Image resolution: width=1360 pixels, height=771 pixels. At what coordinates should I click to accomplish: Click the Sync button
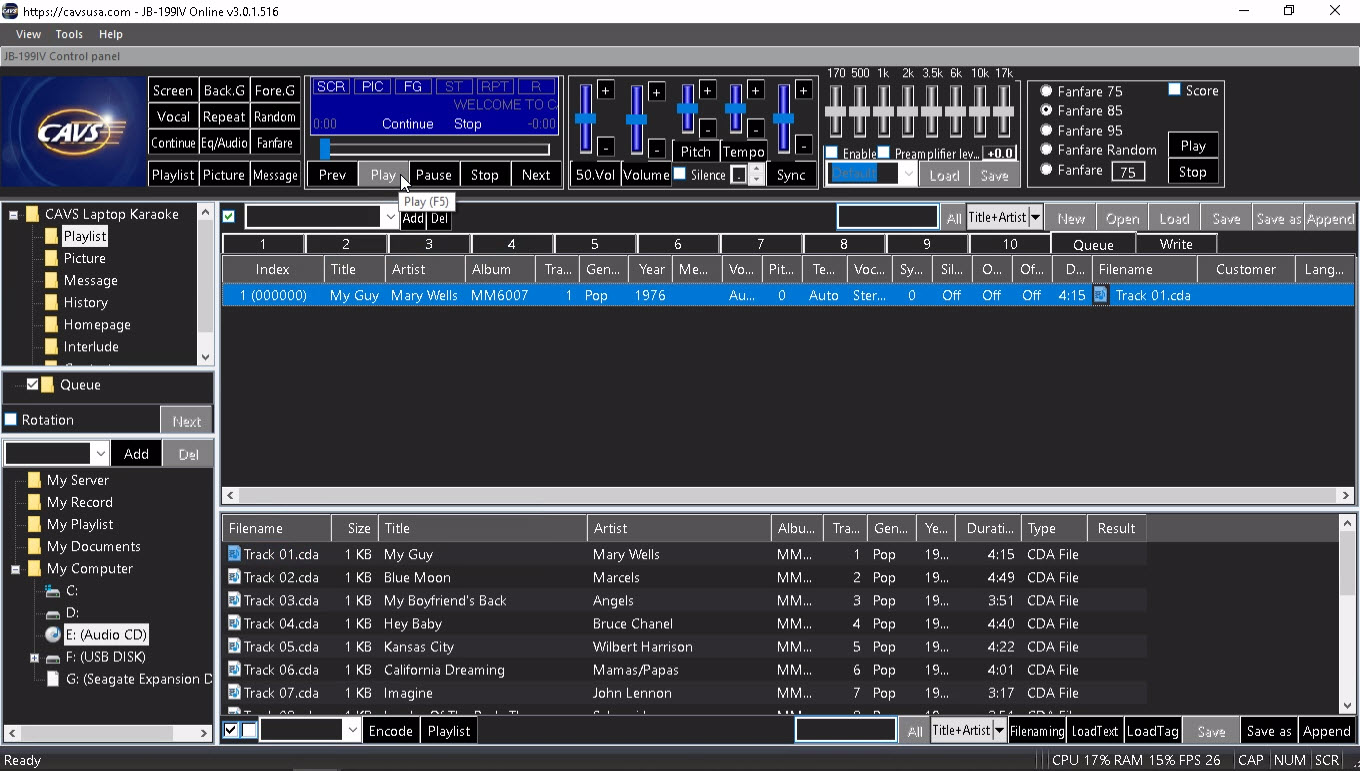point(791,174)
